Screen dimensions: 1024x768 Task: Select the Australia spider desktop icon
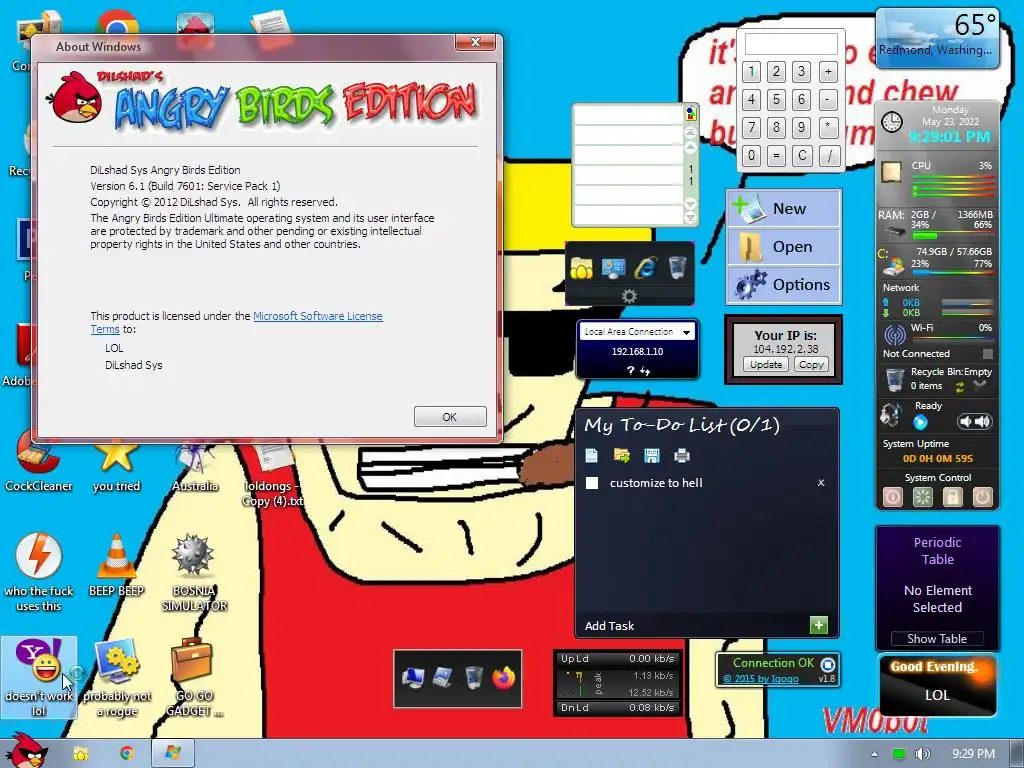(195, 465)
